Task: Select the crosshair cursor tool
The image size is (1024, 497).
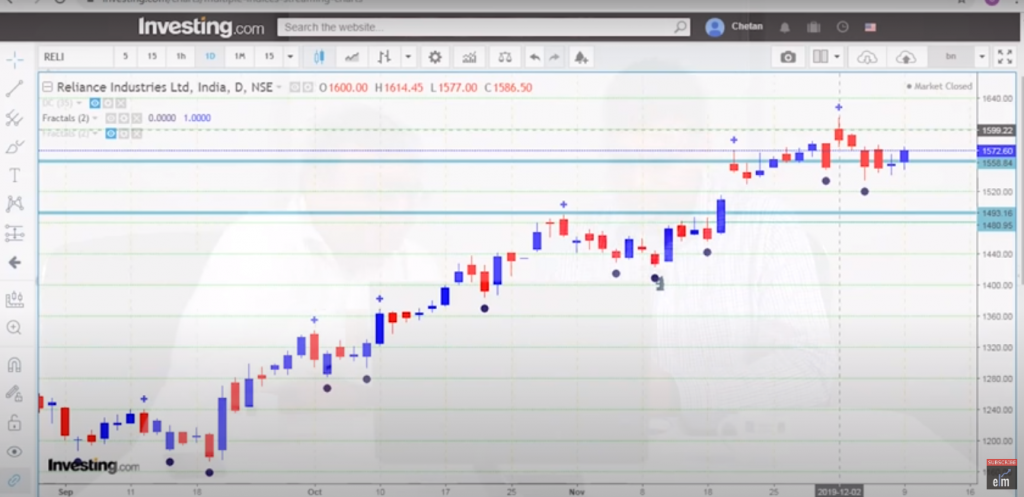Action: [x=14, y=61]
